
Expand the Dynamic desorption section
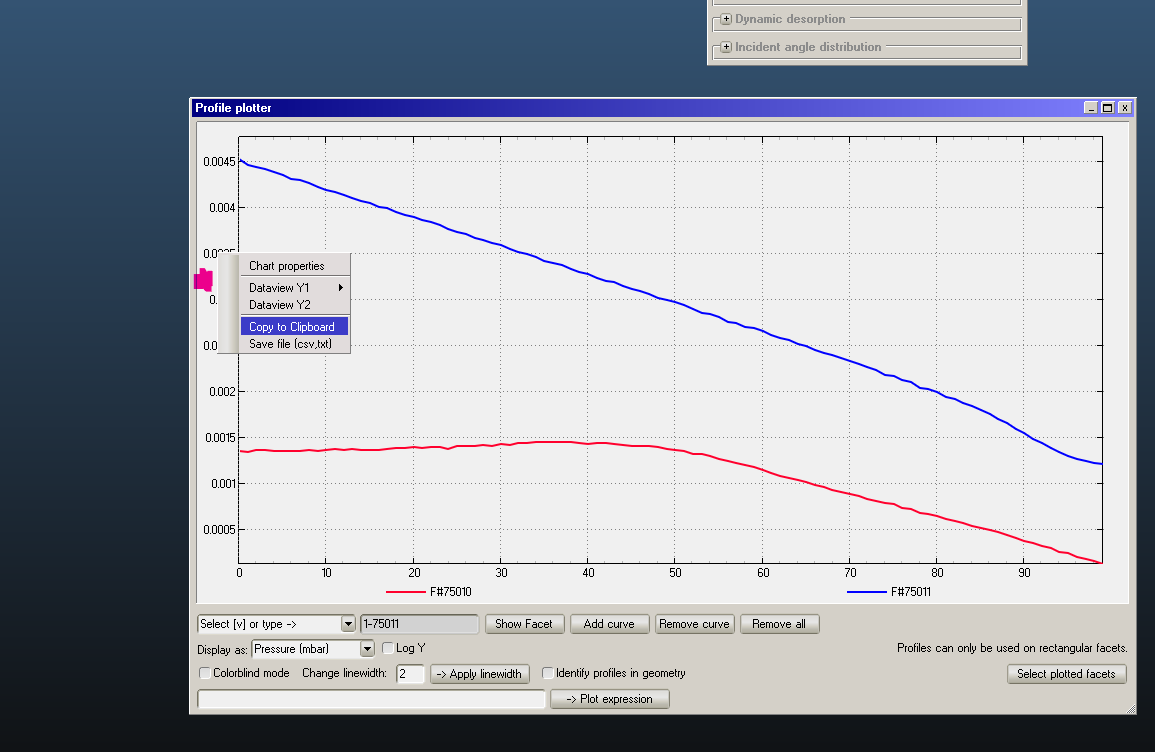coord(726,19)
